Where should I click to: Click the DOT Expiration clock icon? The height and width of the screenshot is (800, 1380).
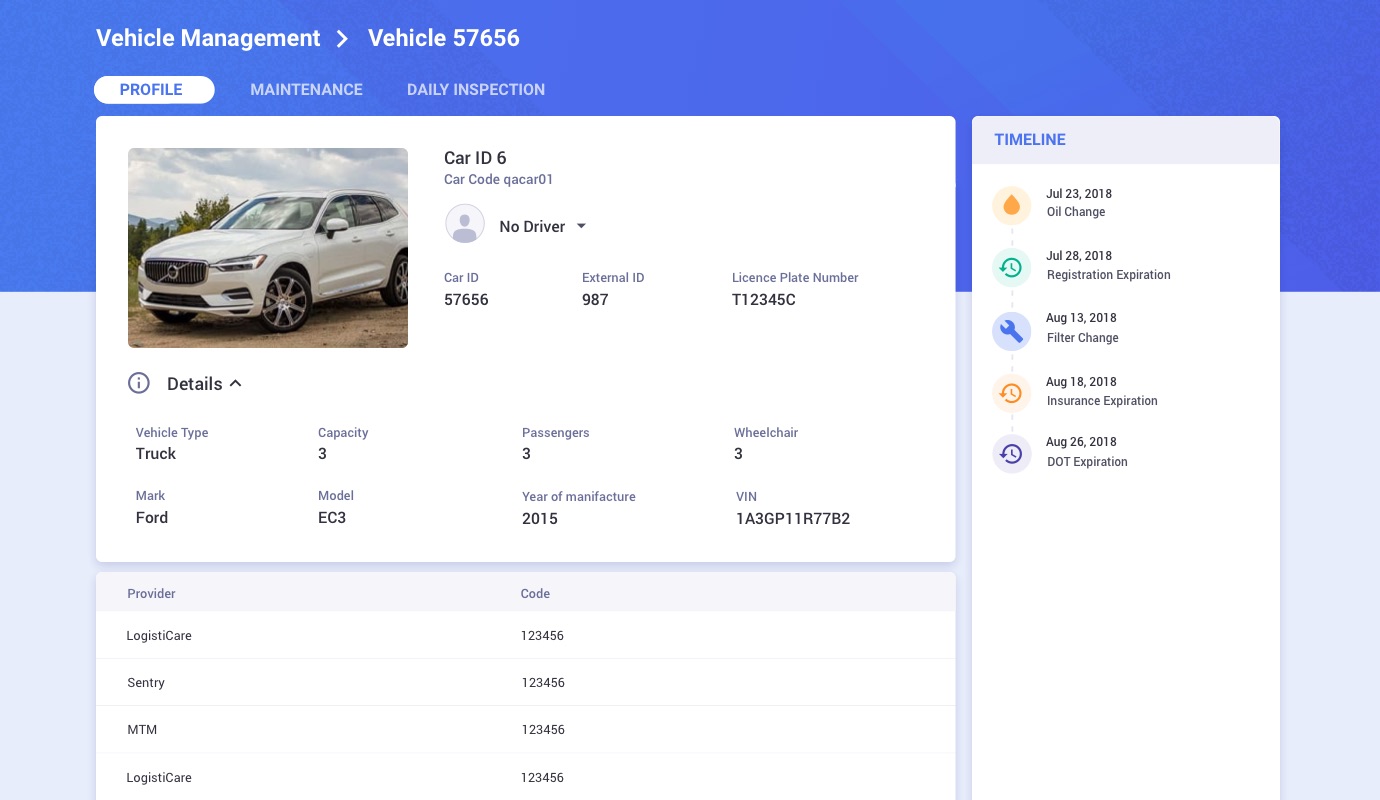coord(1011,453)
